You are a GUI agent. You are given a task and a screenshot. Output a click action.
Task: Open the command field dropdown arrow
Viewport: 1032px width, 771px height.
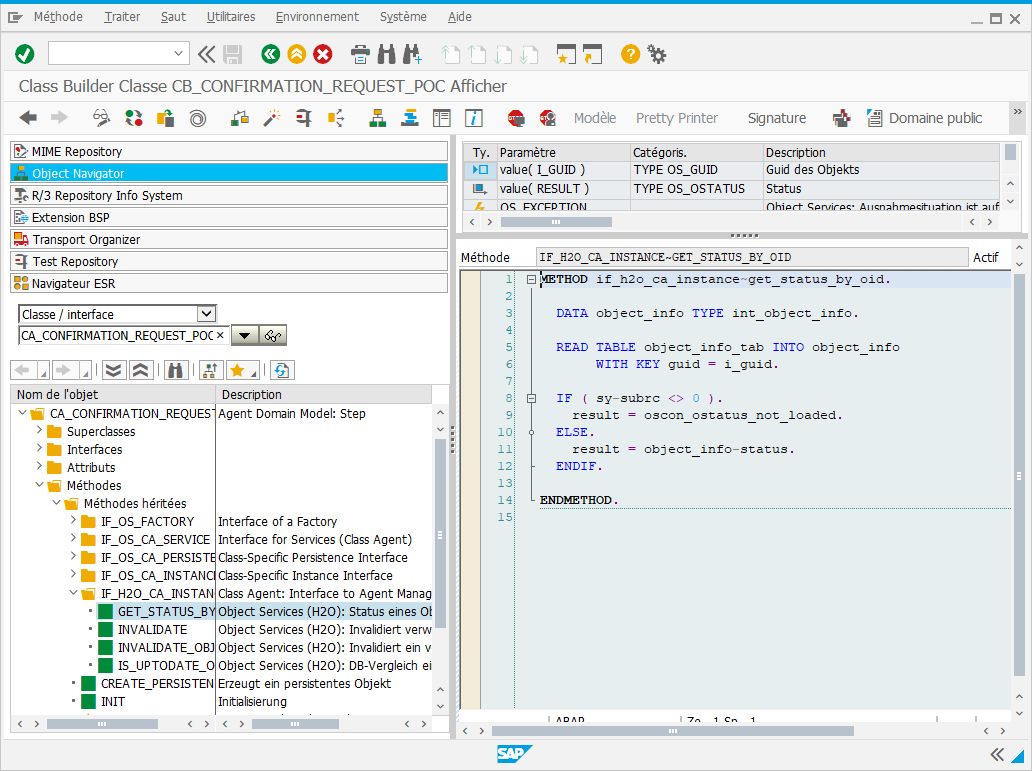178,53
